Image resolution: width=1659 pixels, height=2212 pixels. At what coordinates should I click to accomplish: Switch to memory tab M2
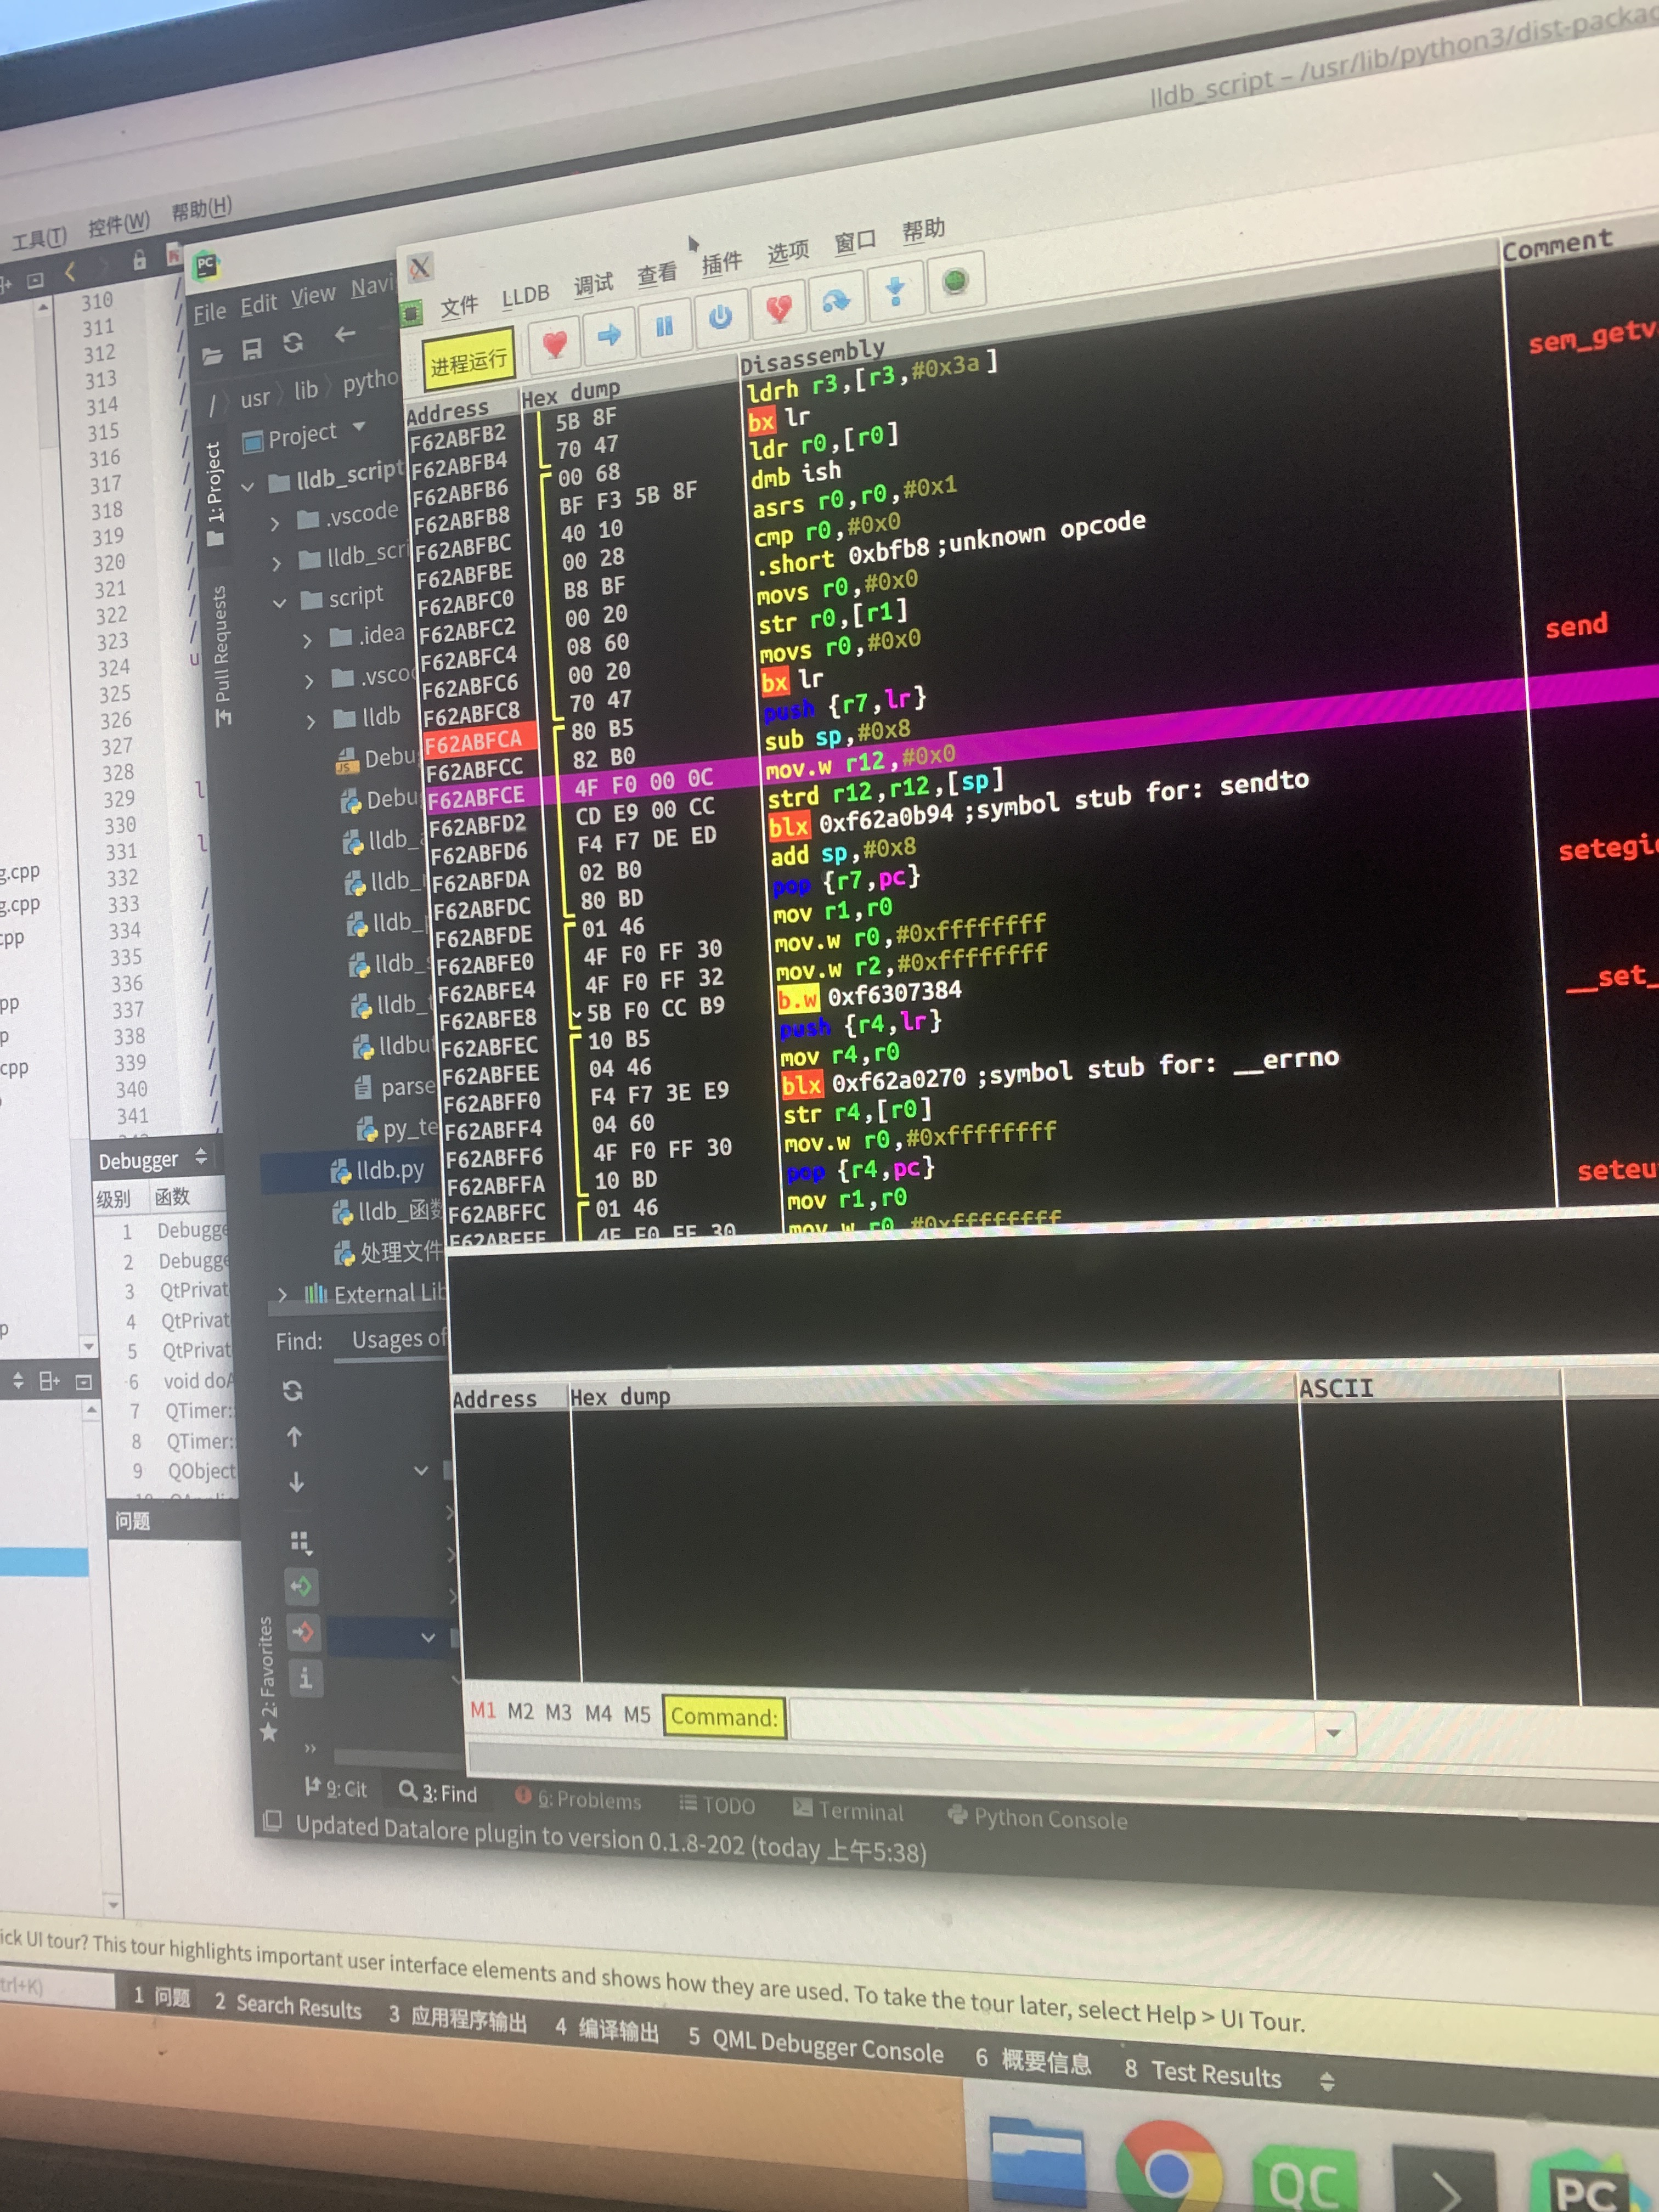point(520,1711)
